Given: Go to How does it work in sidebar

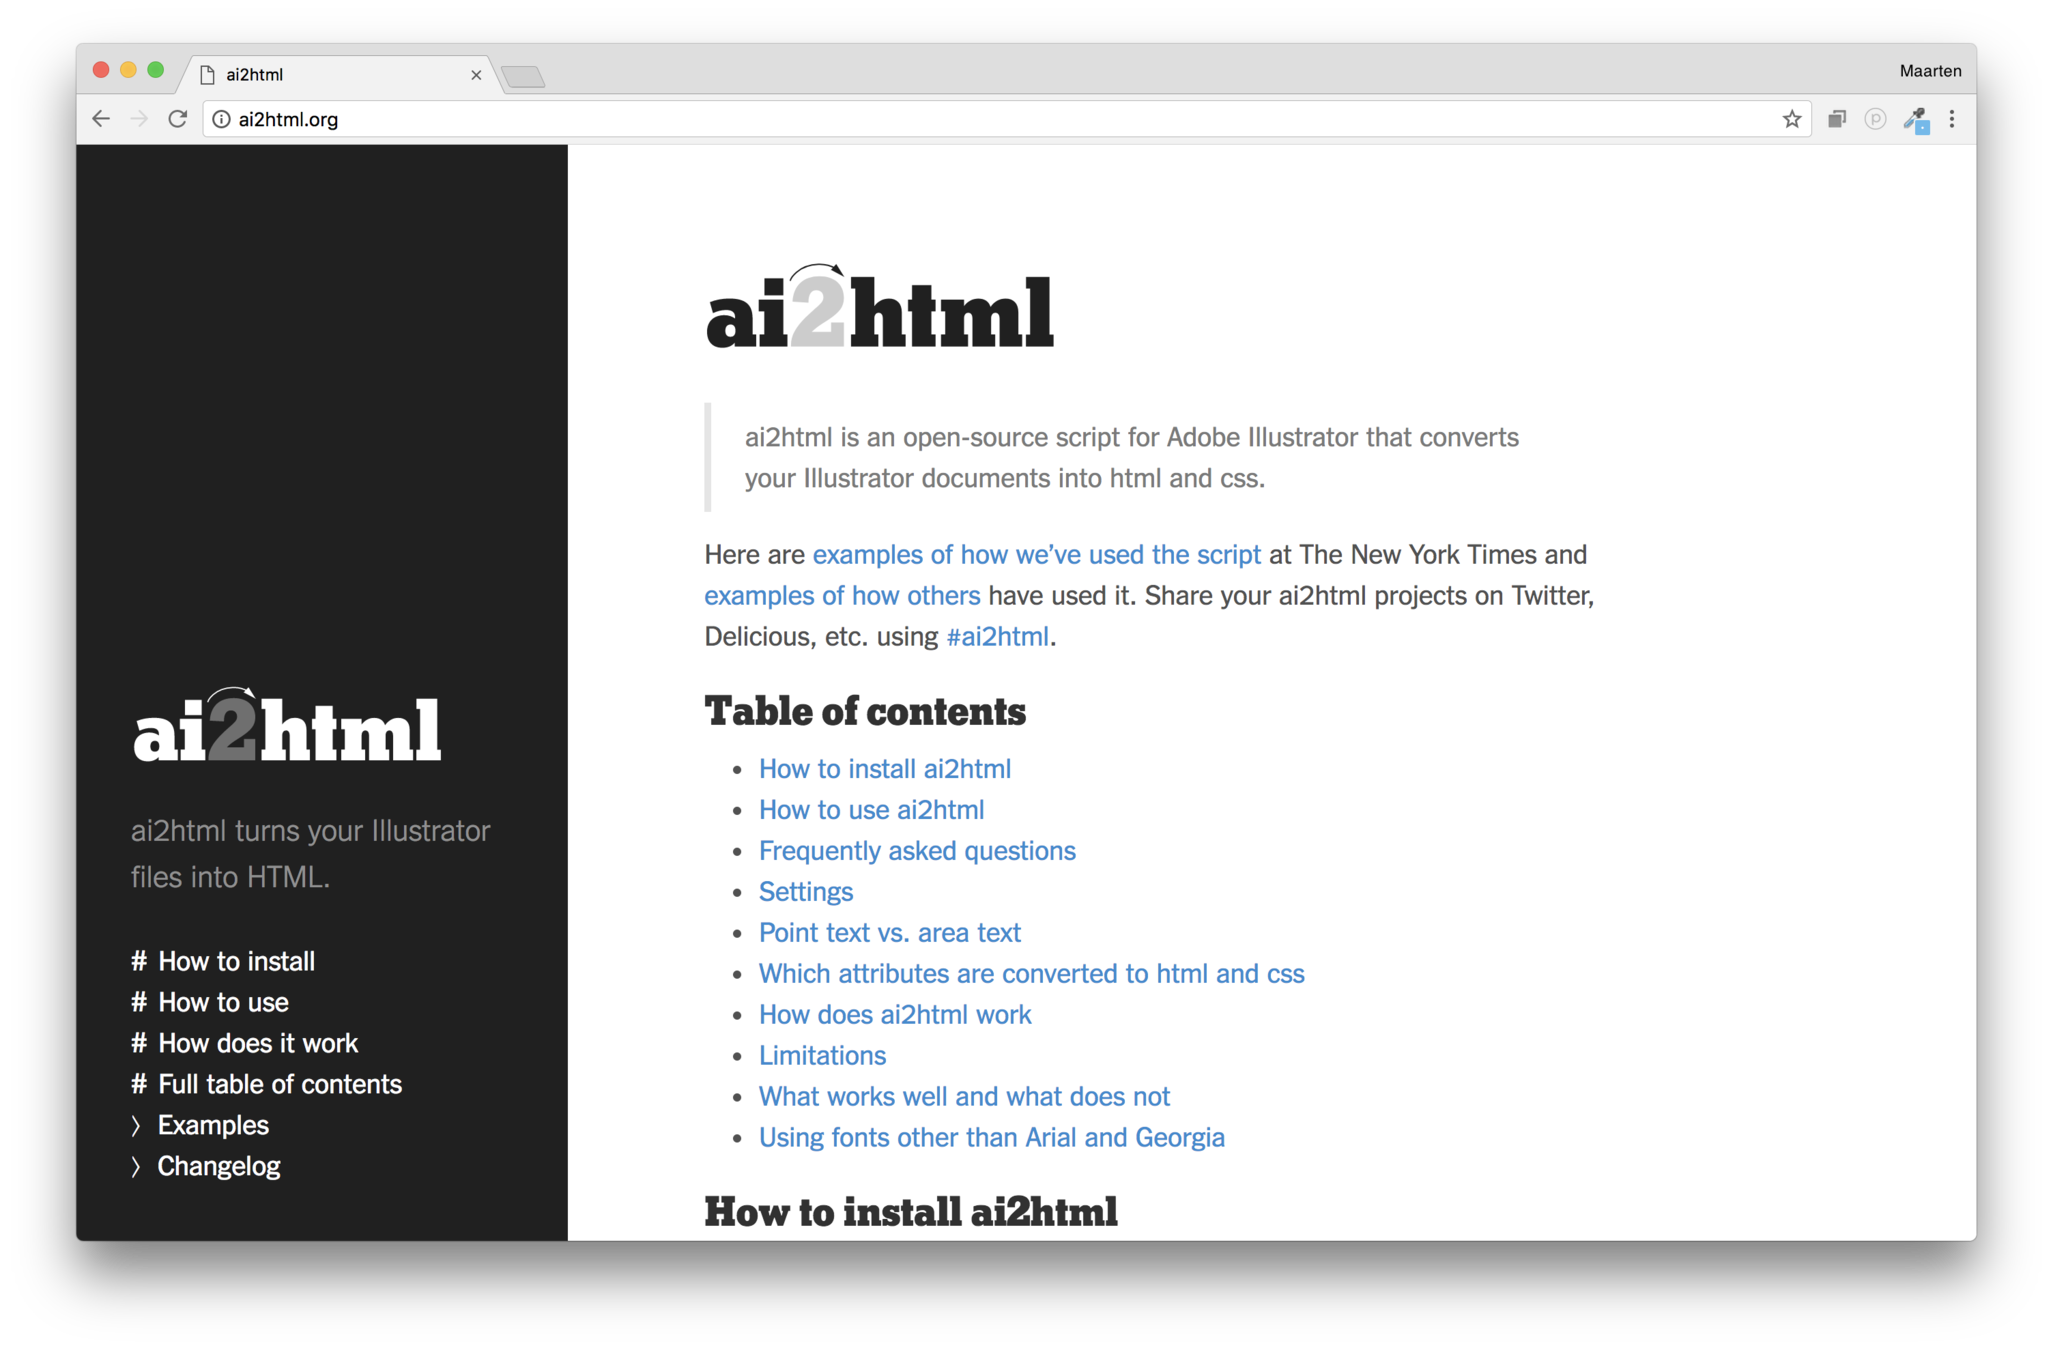Looking at the screenshot, I should [257, 1043].
